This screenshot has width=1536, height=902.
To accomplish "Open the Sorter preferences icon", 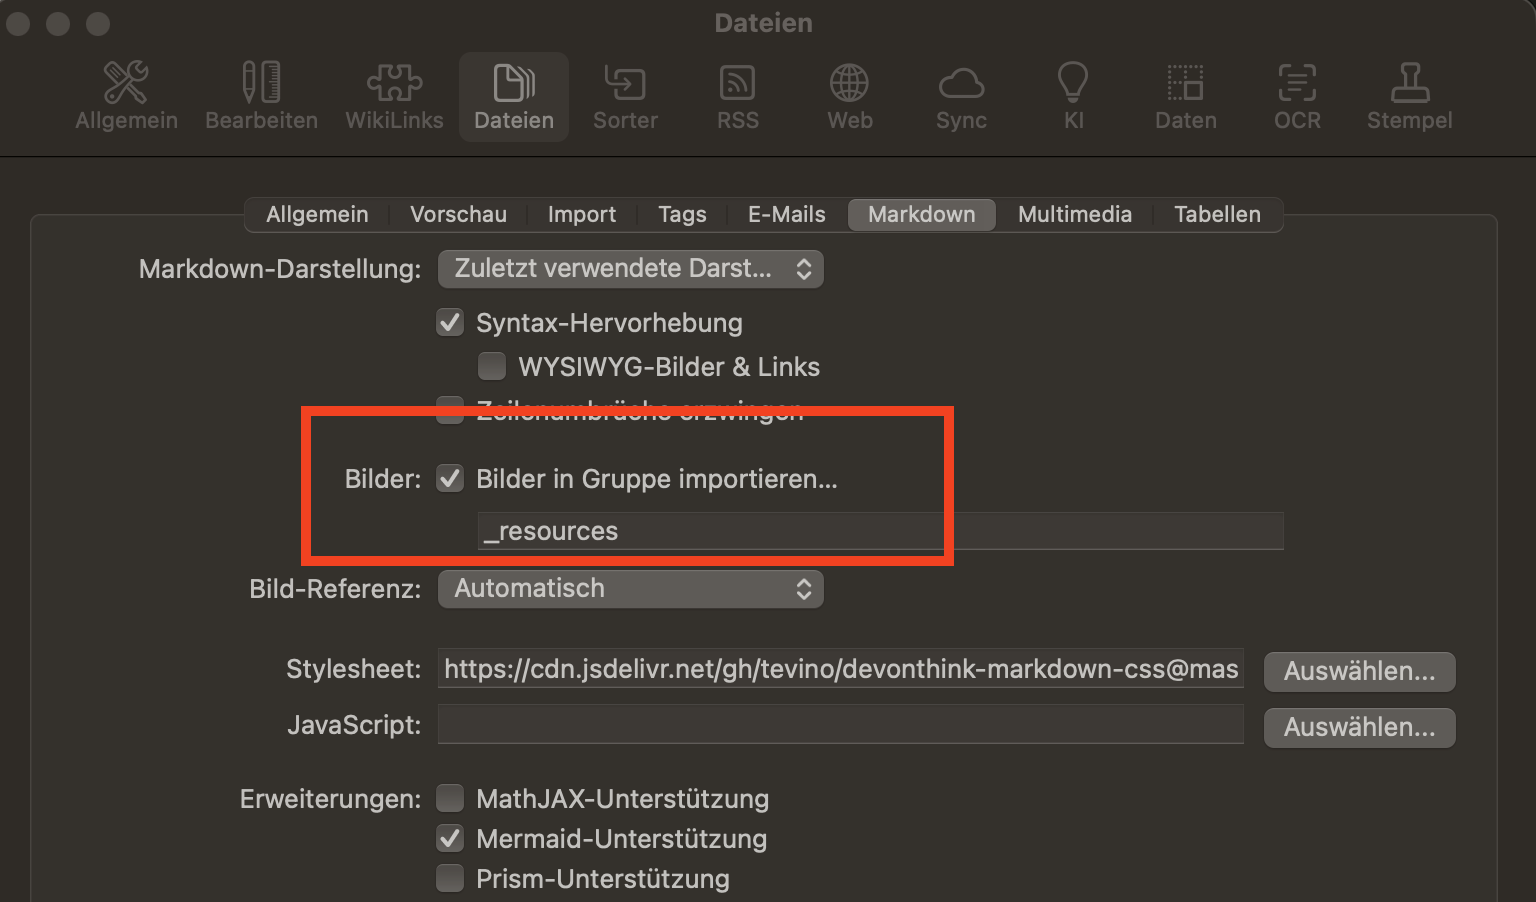I will [625, 96].
